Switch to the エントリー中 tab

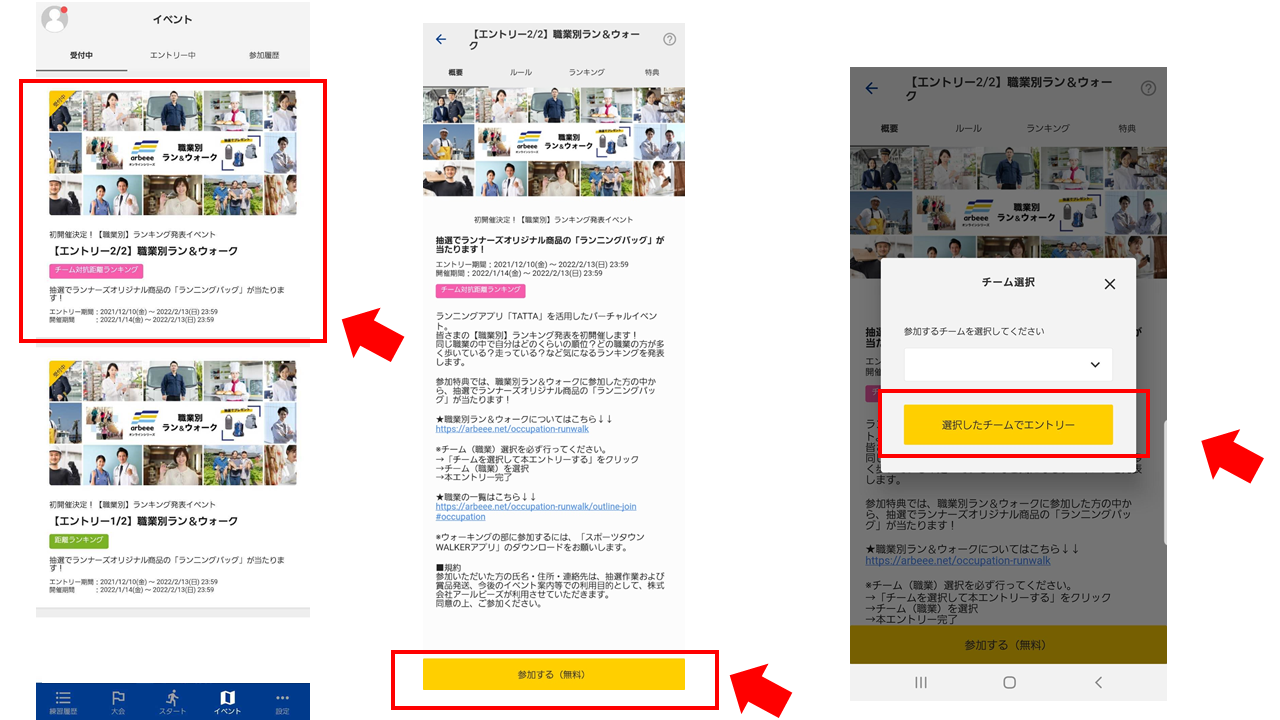173,55
